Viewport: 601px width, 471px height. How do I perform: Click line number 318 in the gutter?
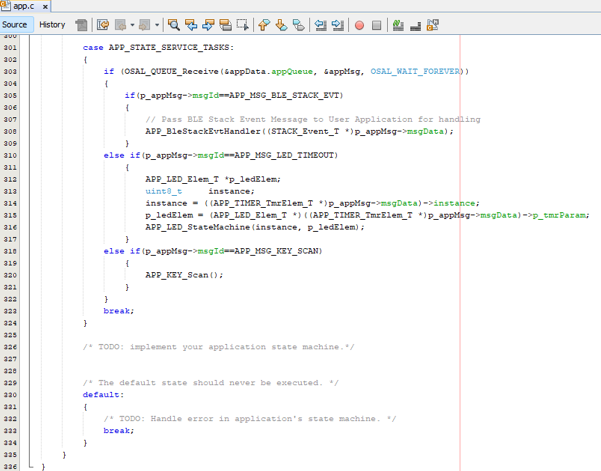[10, 251]
